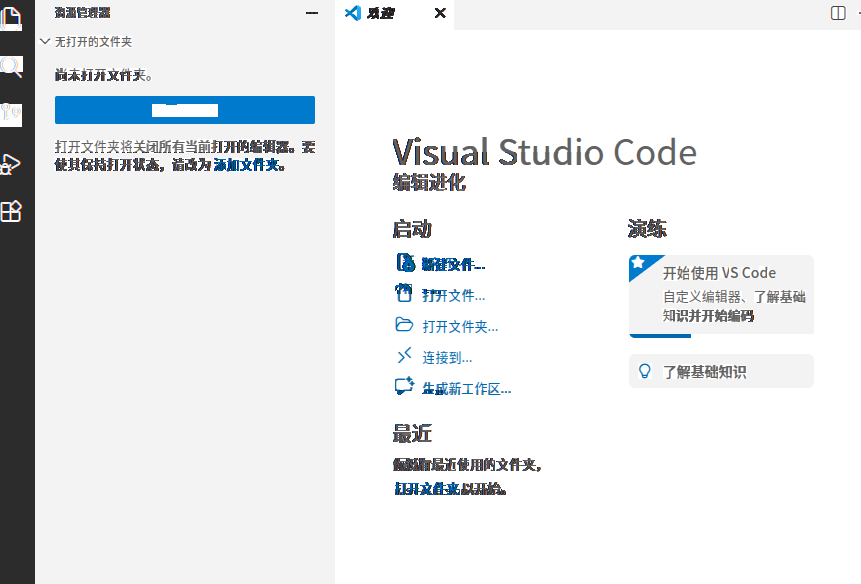This screenshot has height=584, width=861.
Task: Click the 演练 section heading
Action: click(647, 229)
